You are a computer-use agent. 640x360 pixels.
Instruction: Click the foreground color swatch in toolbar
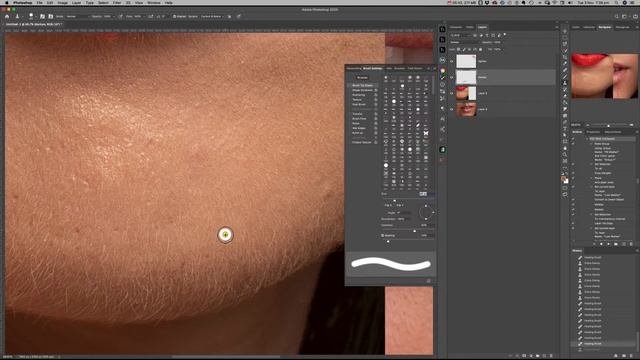point(564,179)
